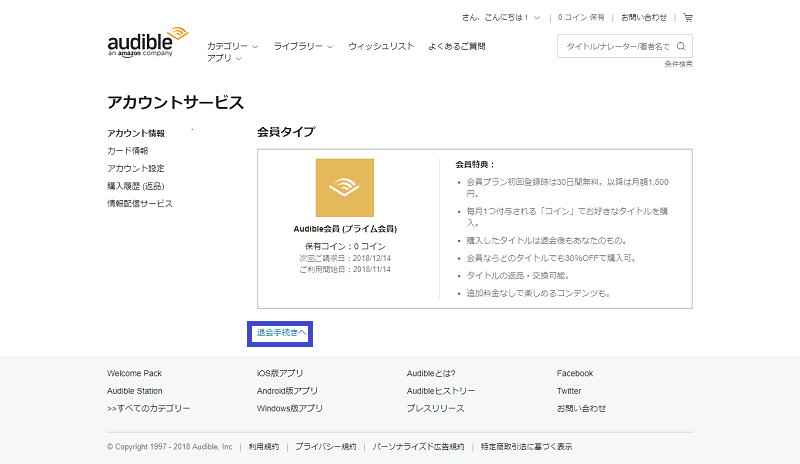Click the 追加料金なしで楽しめるコンテンツも。 bullet
The image size is (800, 464).
[x=539, y=293]
